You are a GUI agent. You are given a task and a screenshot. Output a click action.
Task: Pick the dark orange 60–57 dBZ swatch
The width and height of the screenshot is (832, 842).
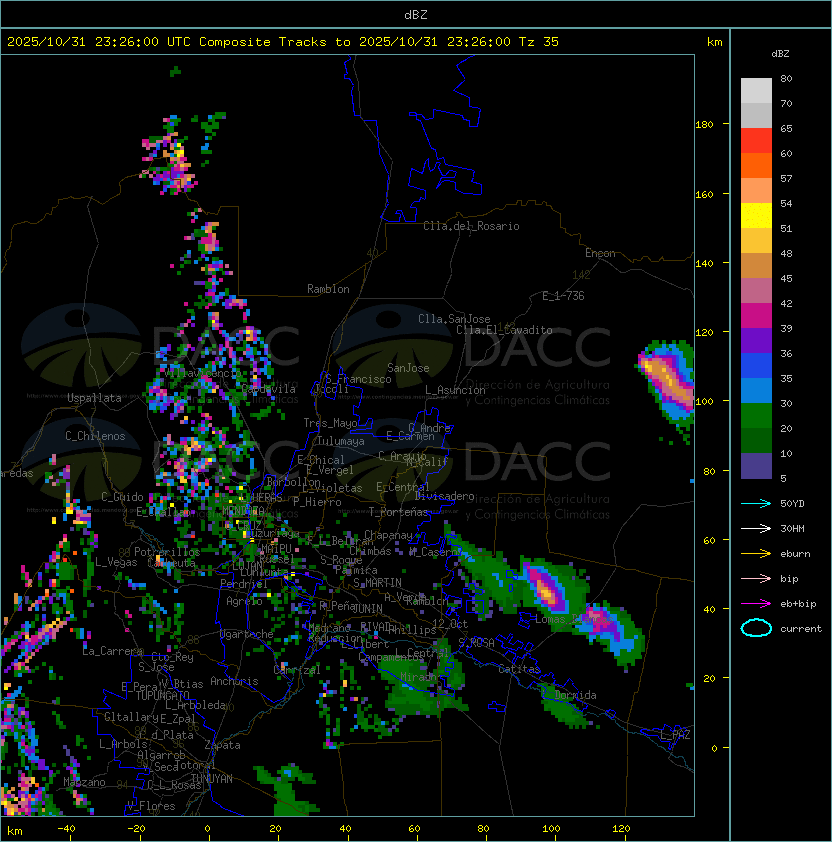(756, 165)
